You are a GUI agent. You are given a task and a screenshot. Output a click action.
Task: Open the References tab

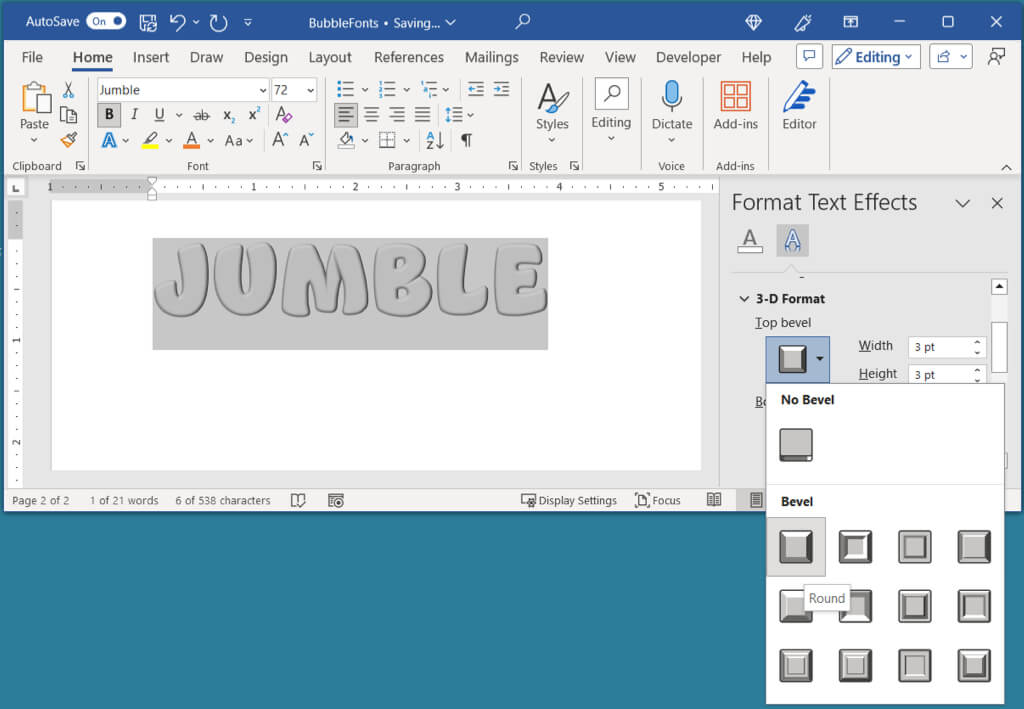pyautogui.click(x=408, y=57)
